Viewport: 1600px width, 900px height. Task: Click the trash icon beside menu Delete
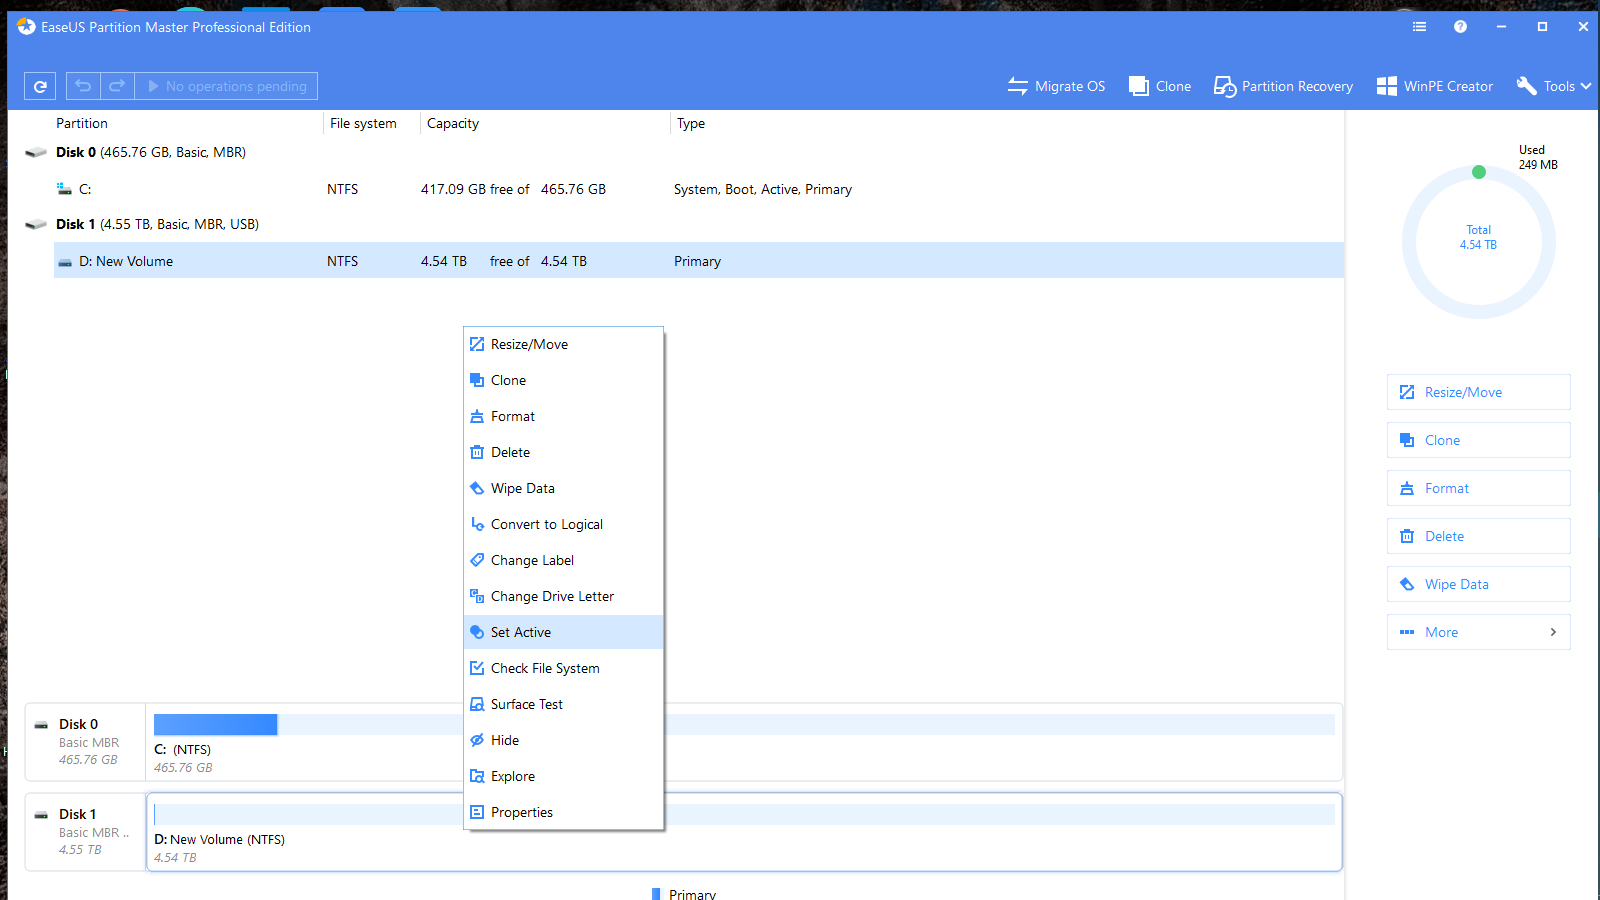point(477,452)
